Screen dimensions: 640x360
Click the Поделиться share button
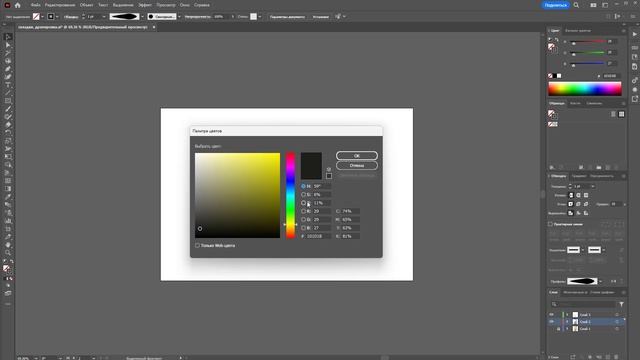click(x=556, y=5)
